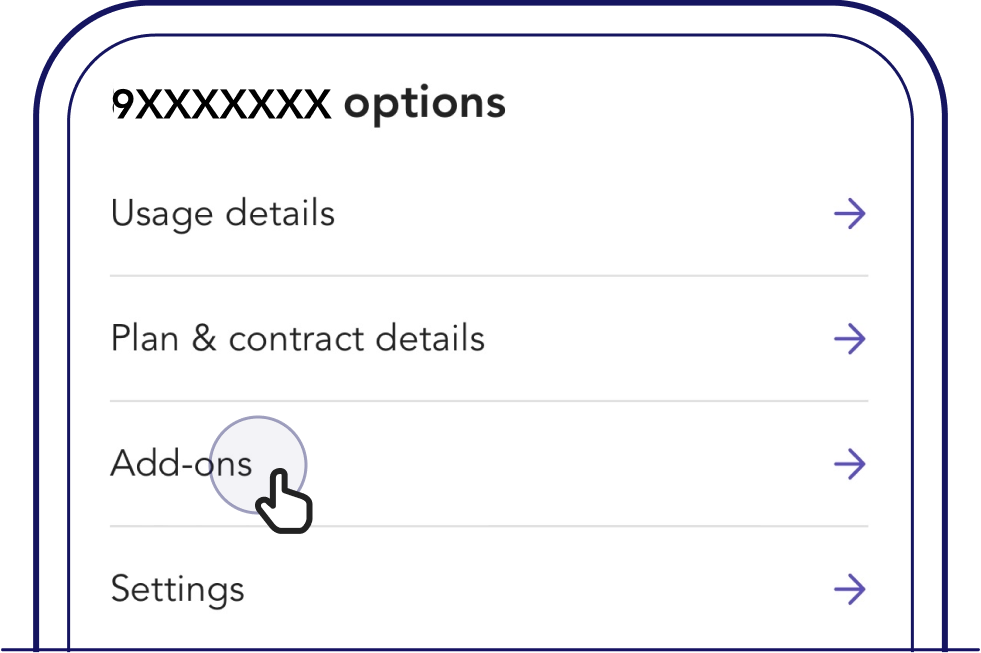Go to the Settings text label
Image resolution: width=981 pixels, height=653 pixels.
point(177,589)
